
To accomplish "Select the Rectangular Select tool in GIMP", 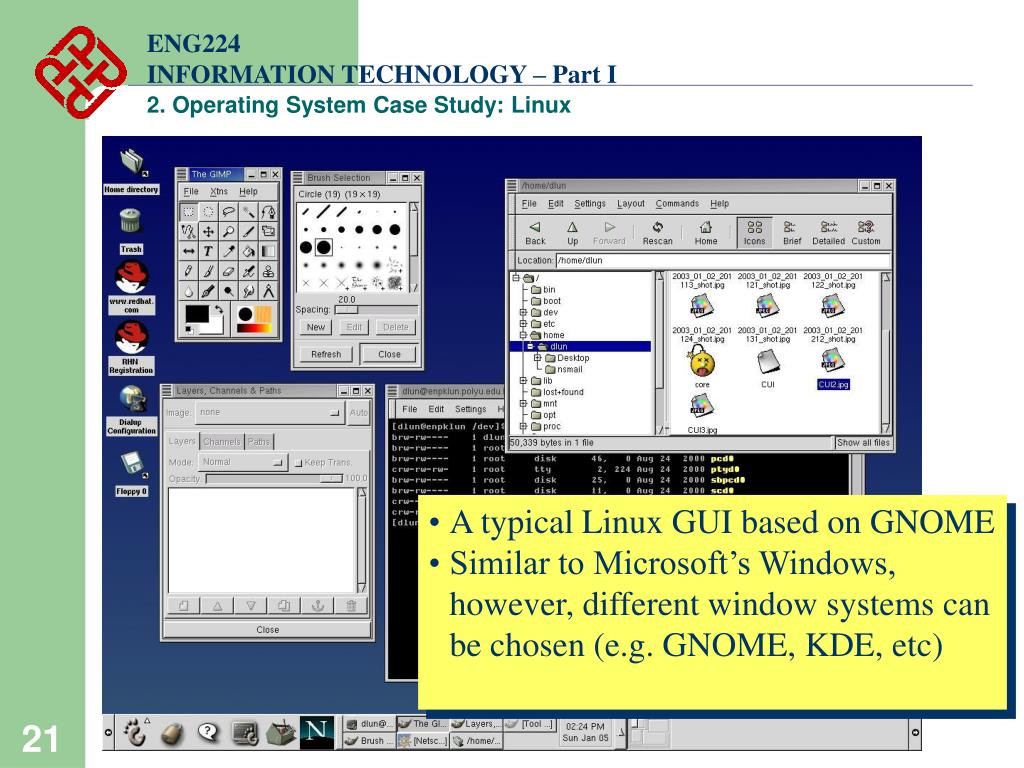I will [x=188, y=212].
